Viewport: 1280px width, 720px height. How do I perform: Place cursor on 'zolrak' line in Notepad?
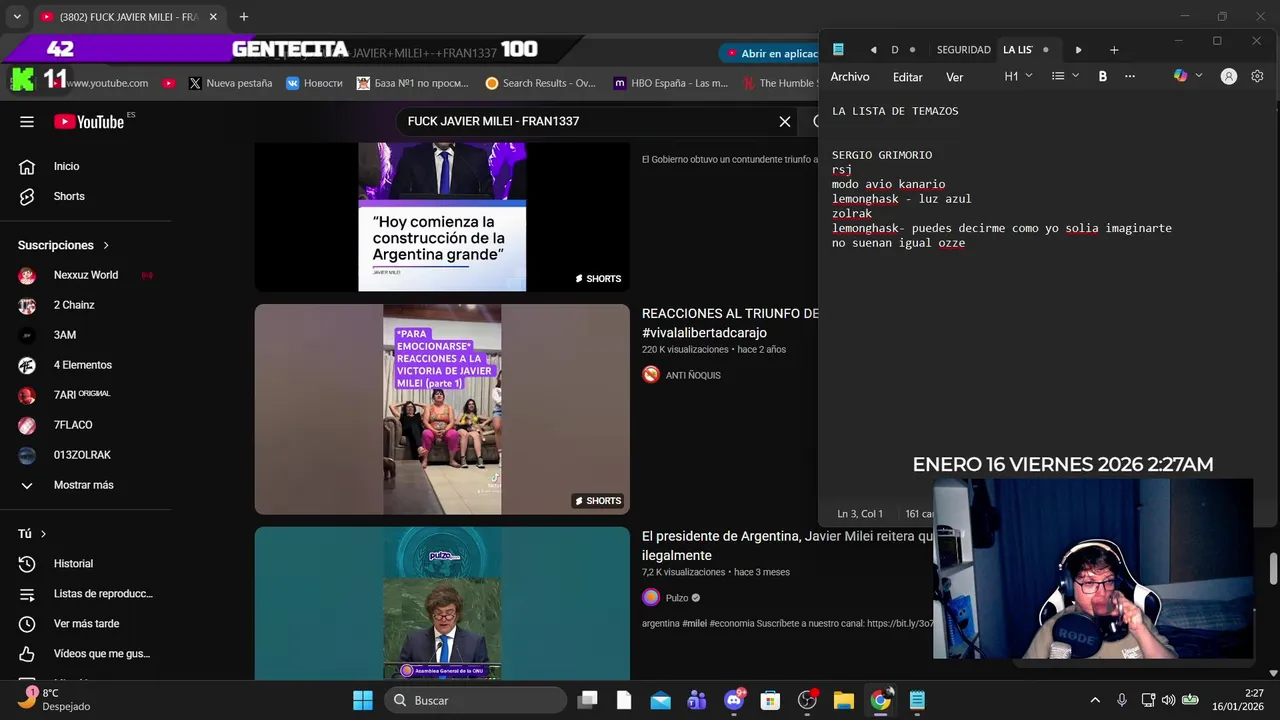[852, 213]
